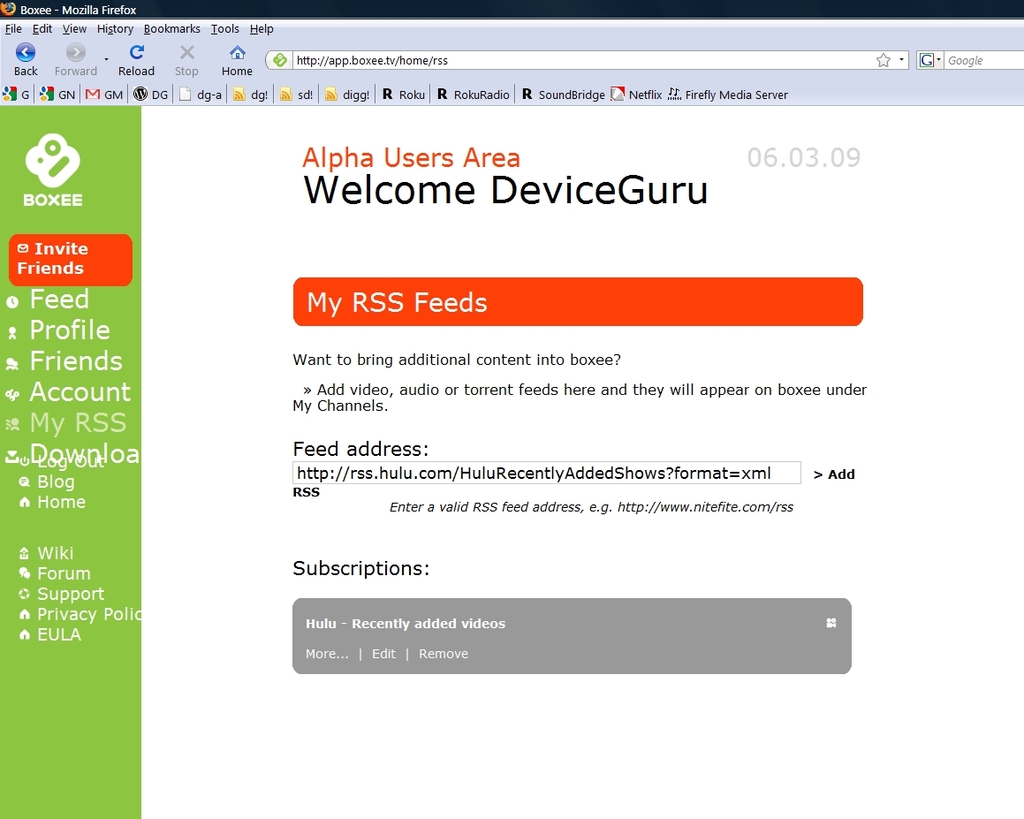Image resolution: width=1024 pixels, height=819 pixels.
Task: Open the dg! feed bookmark
Action: pyautogui.click(x=251, y=95)
